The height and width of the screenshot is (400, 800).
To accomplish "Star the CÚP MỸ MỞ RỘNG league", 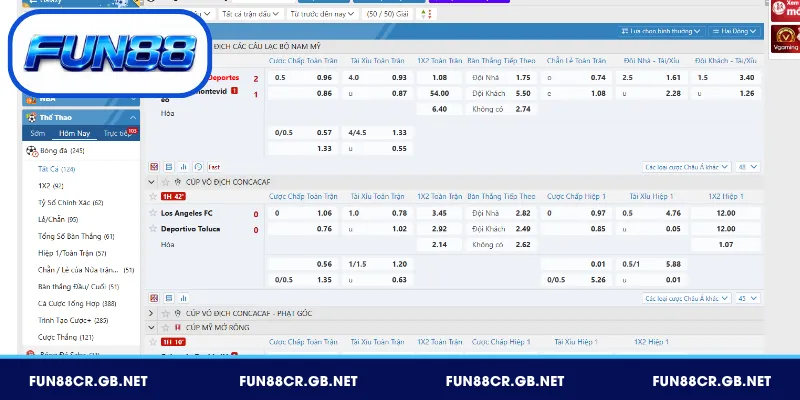I will tap(165, 328).
